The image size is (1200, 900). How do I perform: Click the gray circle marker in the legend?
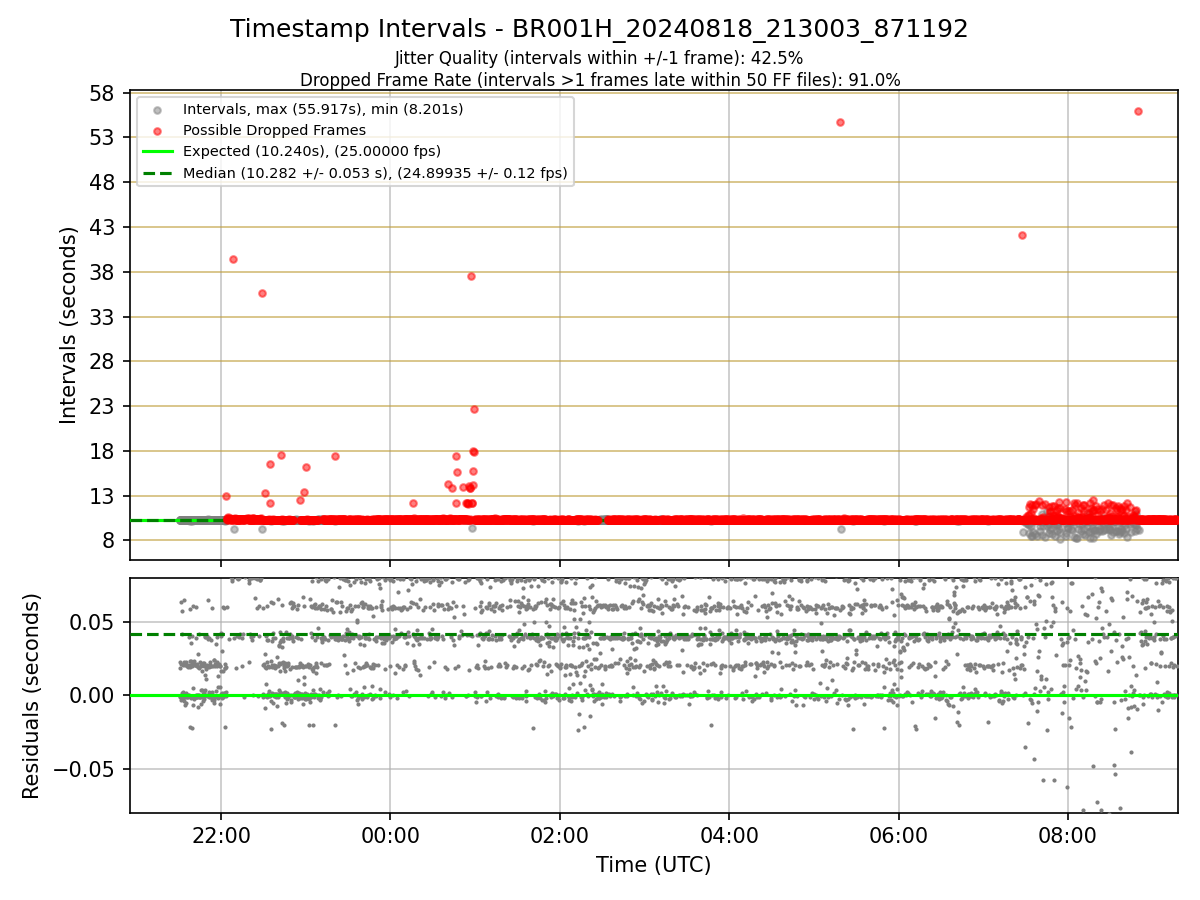click(157, 110)
